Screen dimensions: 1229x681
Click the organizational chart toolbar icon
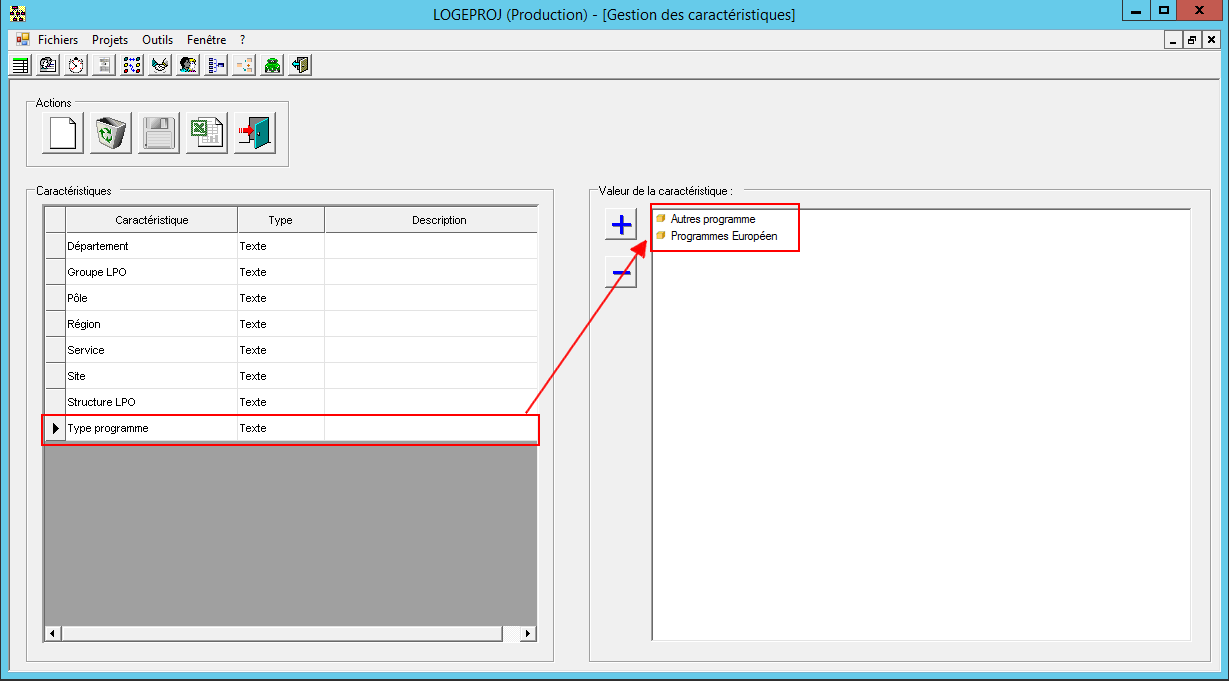tap(215, 65)
